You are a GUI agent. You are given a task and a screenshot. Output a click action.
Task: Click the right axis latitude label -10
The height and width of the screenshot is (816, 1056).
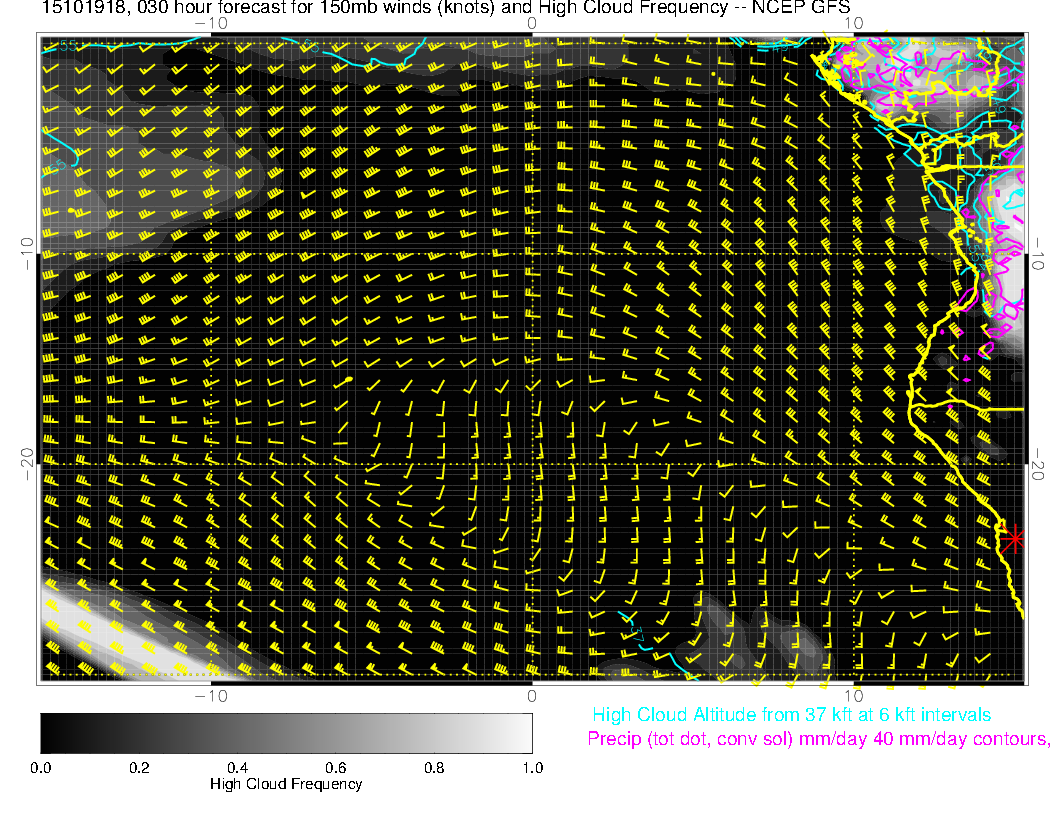[x=1038, y=253]
